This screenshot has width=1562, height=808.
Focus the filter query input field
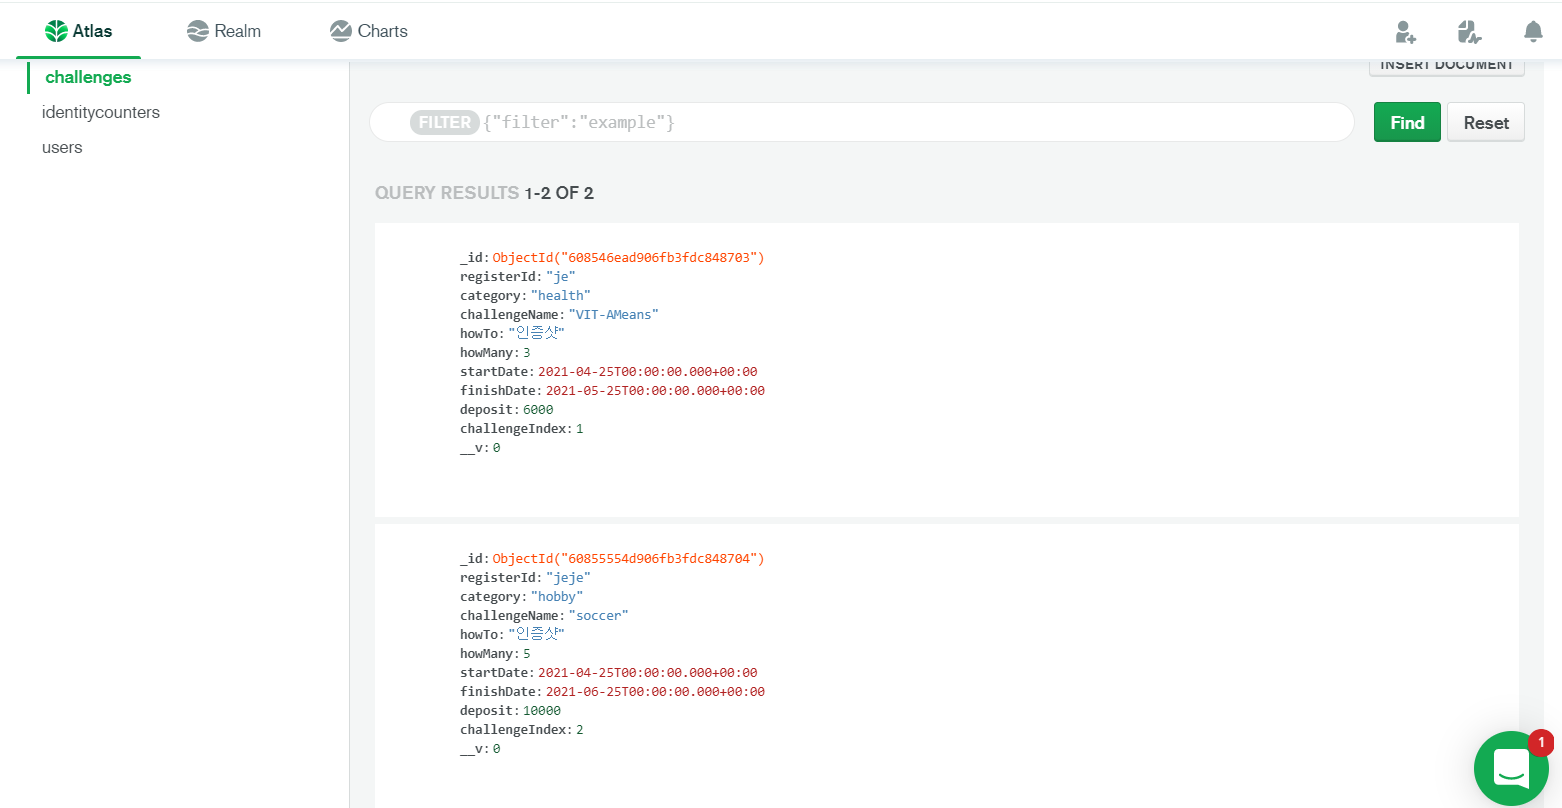(861, 122)
